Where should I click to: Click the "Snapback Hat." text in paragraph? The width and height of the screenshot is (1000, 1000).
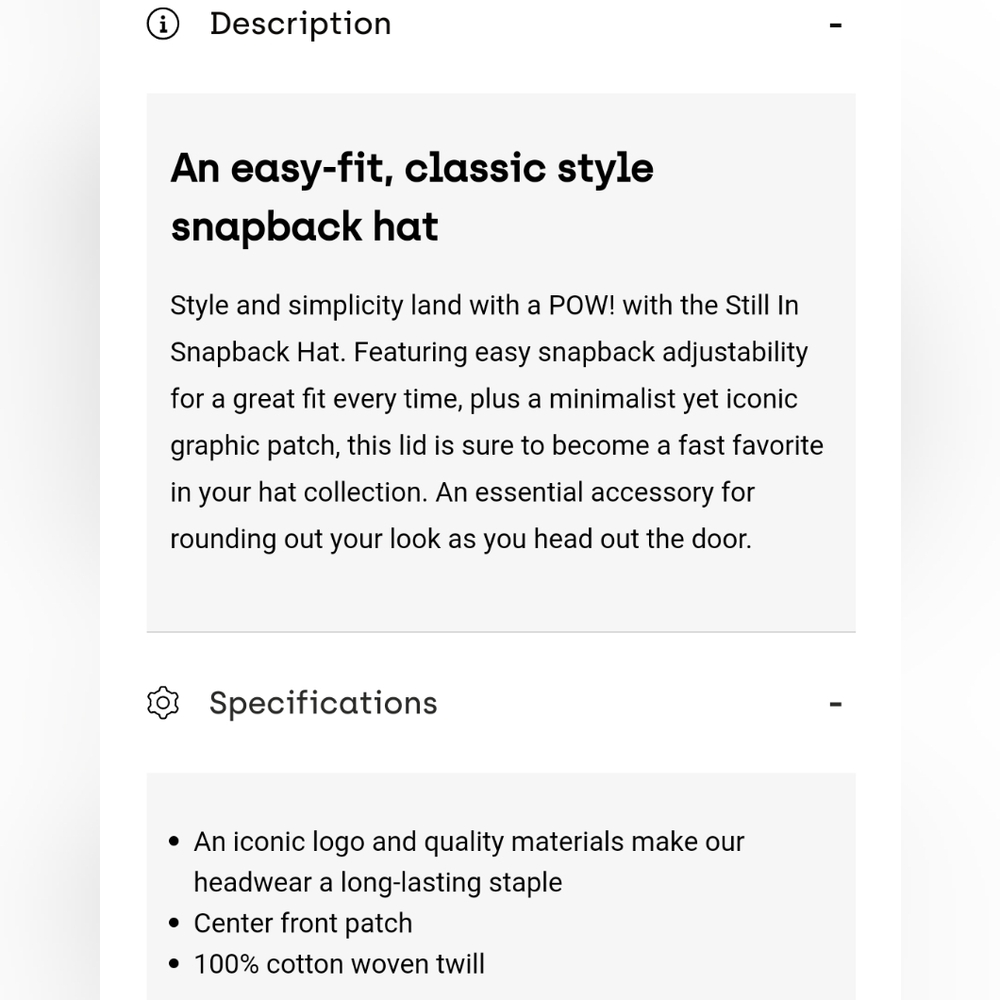pyautogui.click(x=258, y=352)
